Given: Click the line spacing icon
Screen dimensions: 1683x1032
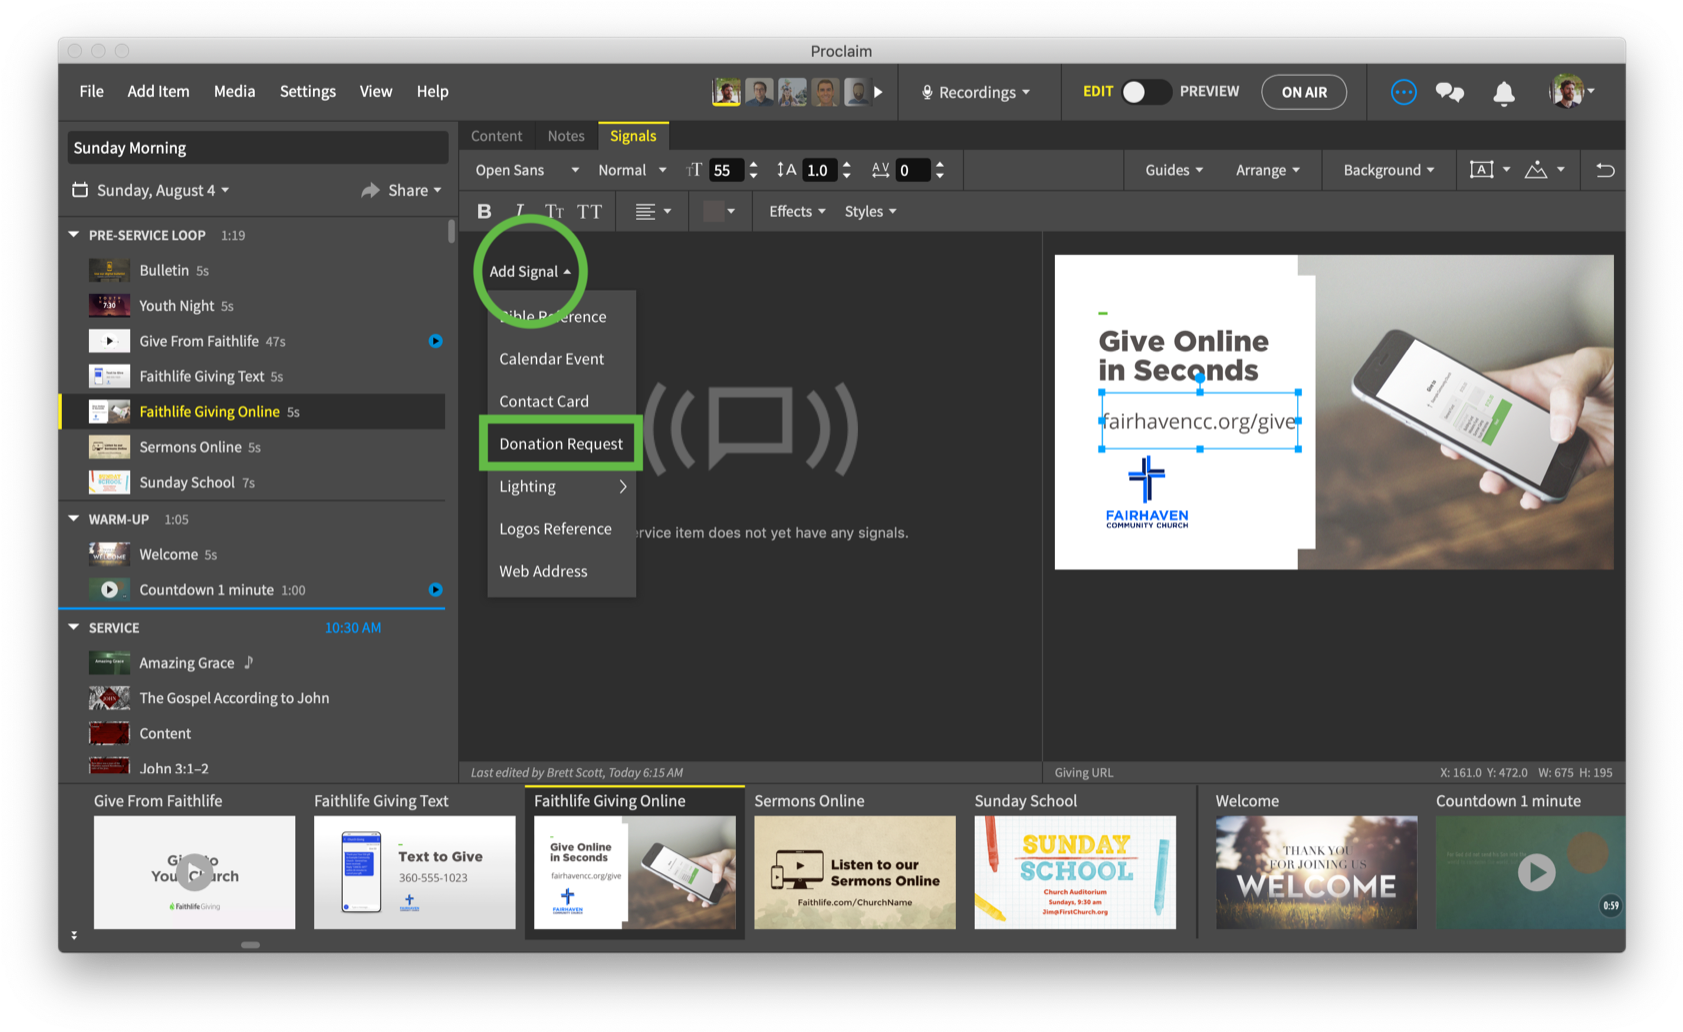Looking at the screenshot, I should (x=786, y=170).
